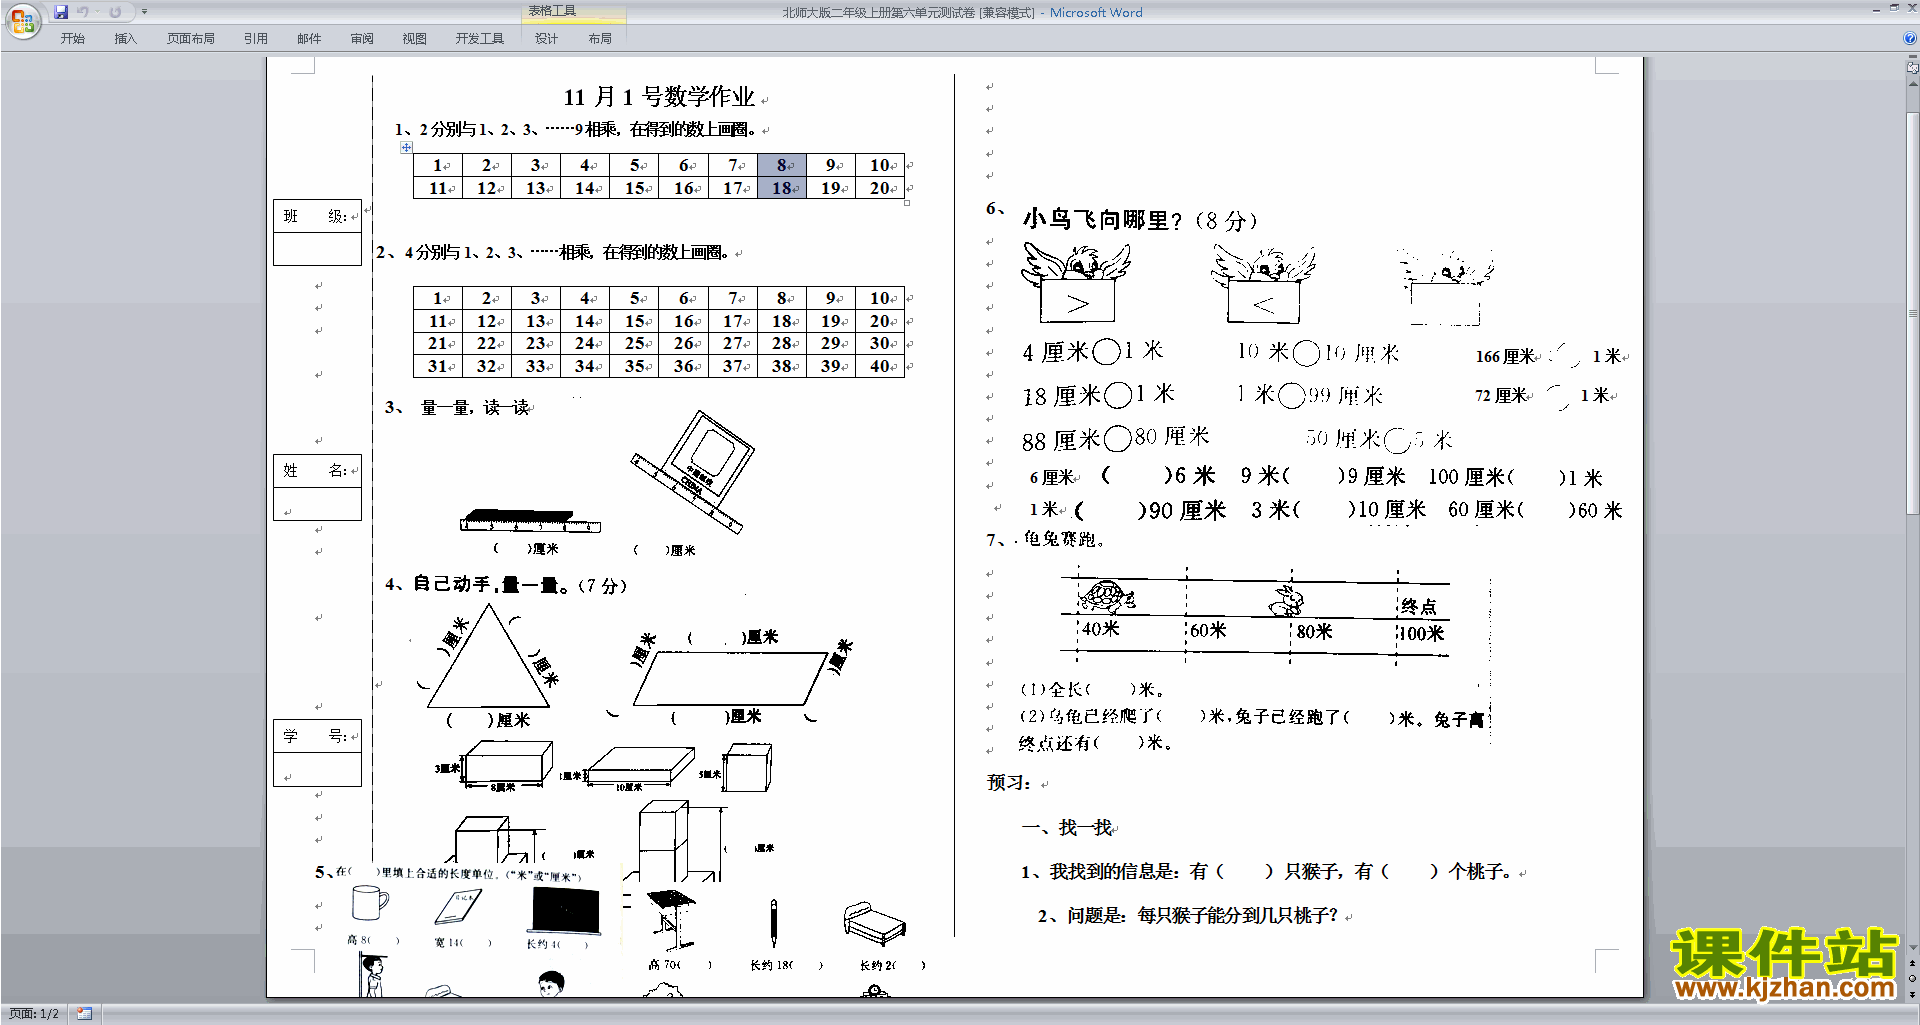The height and width of the screenshot is (1025, 1920).
Task: Click the vertical scrollbar thumb
Action: 1913,314
